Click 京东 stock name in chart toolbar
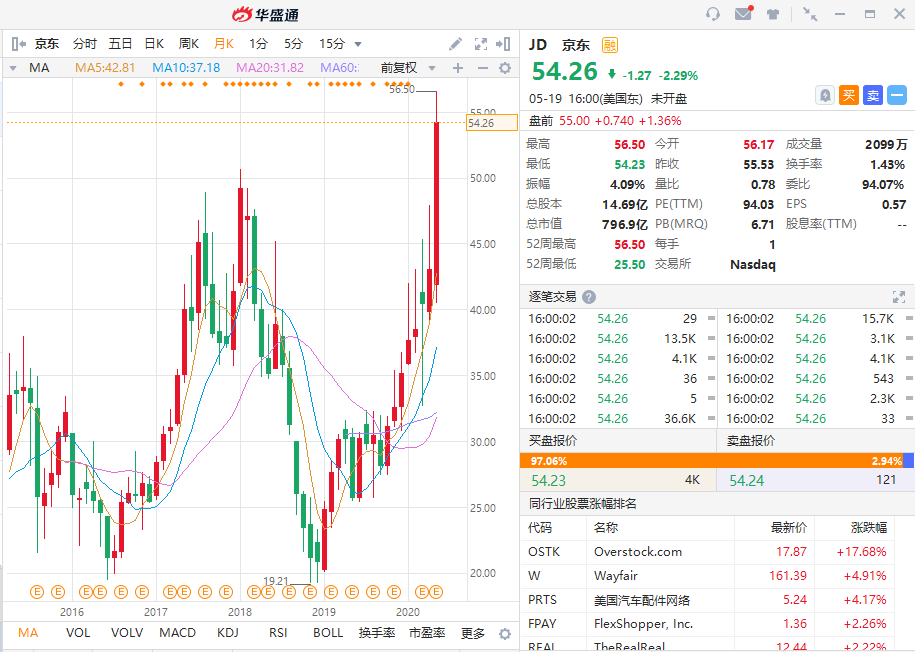The image size is (915, 652). coord(47,44)
